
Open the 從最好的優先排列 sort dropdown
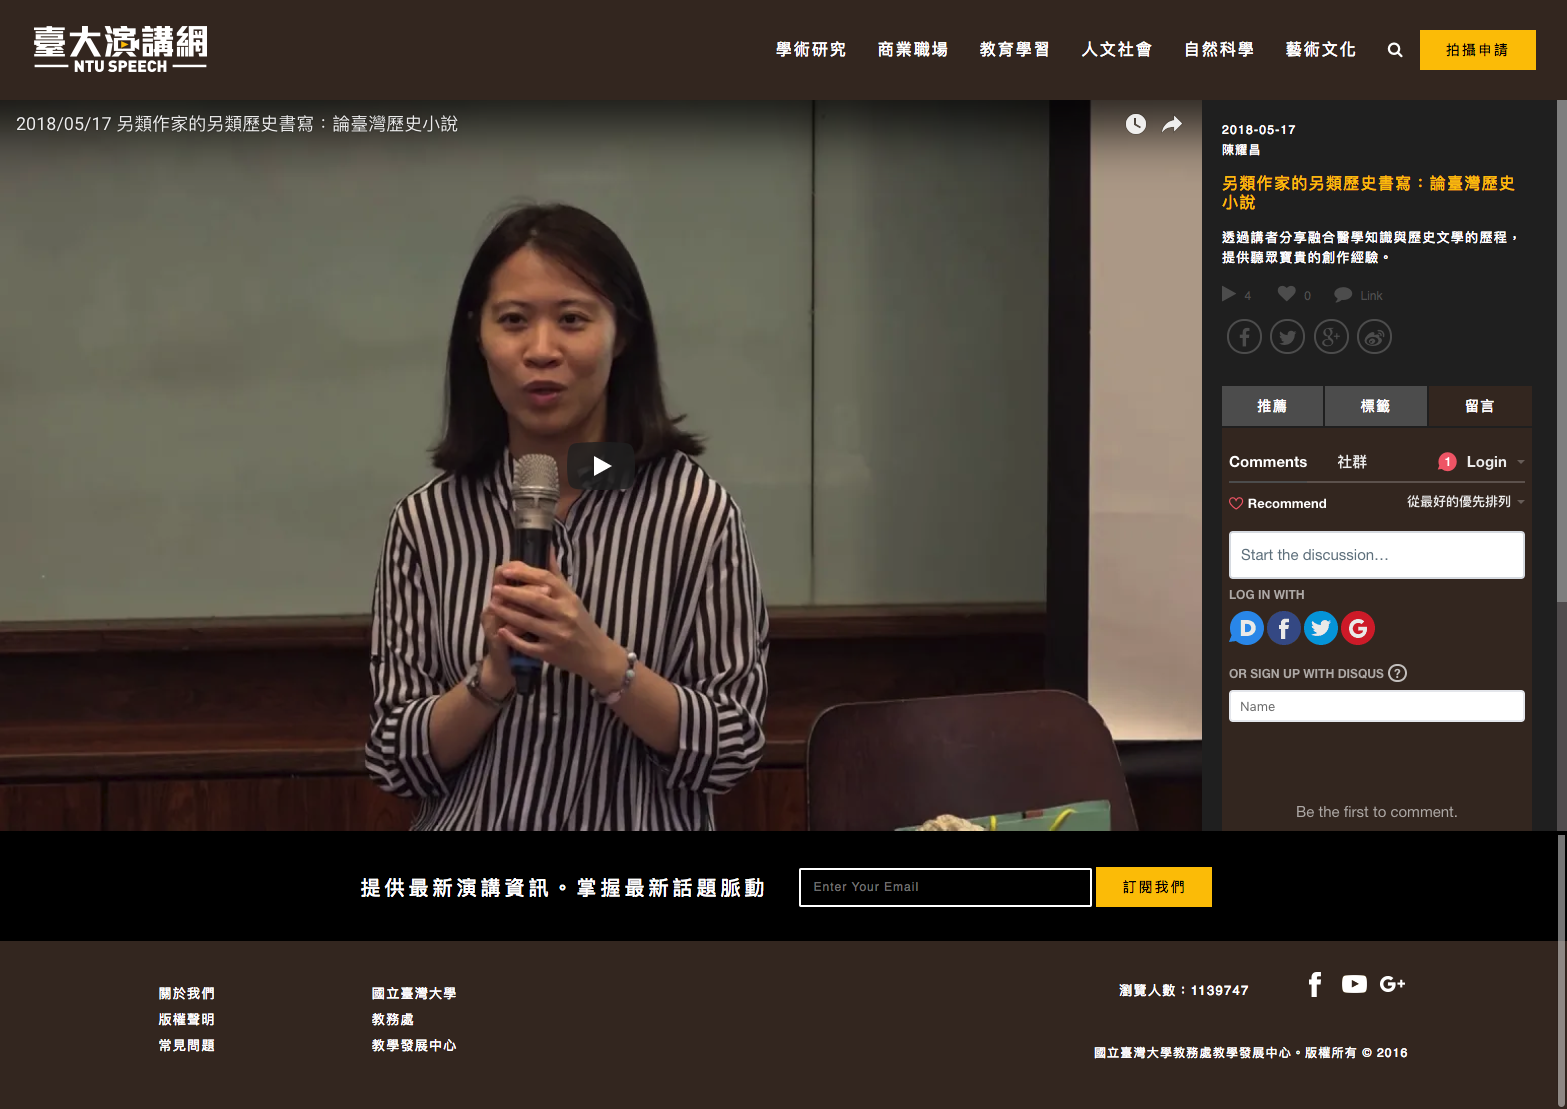(x=1465, y=501)
